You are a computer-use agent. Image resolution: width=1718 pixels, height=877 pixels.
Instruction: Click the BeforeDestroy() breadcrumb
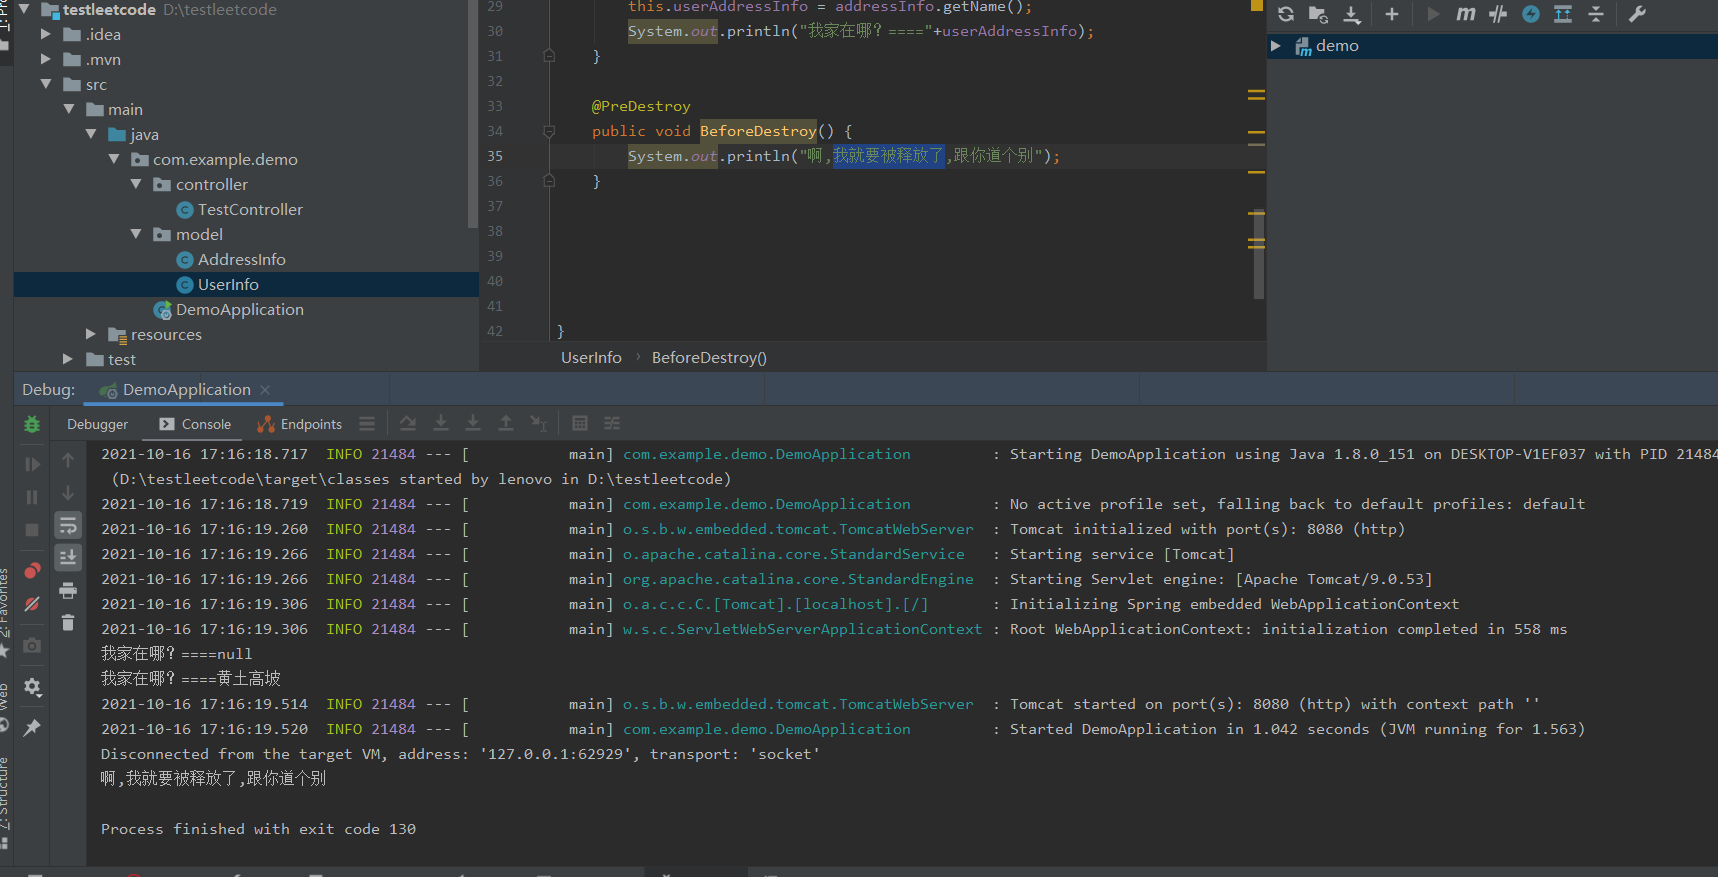tap(709, 357)
